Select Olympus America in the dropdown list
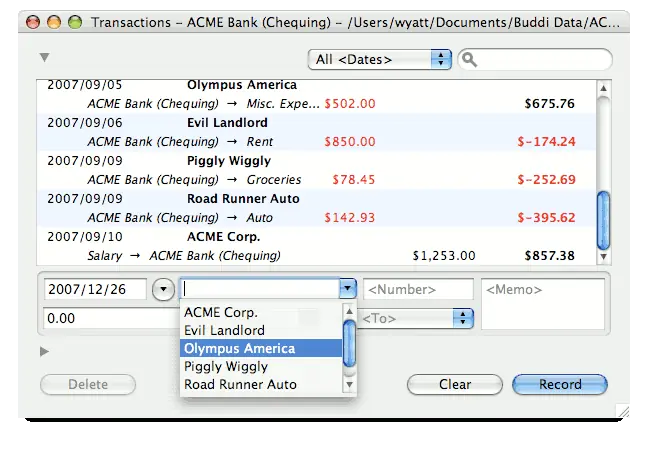This screenshot has width=661, height=452. point(261,348)
